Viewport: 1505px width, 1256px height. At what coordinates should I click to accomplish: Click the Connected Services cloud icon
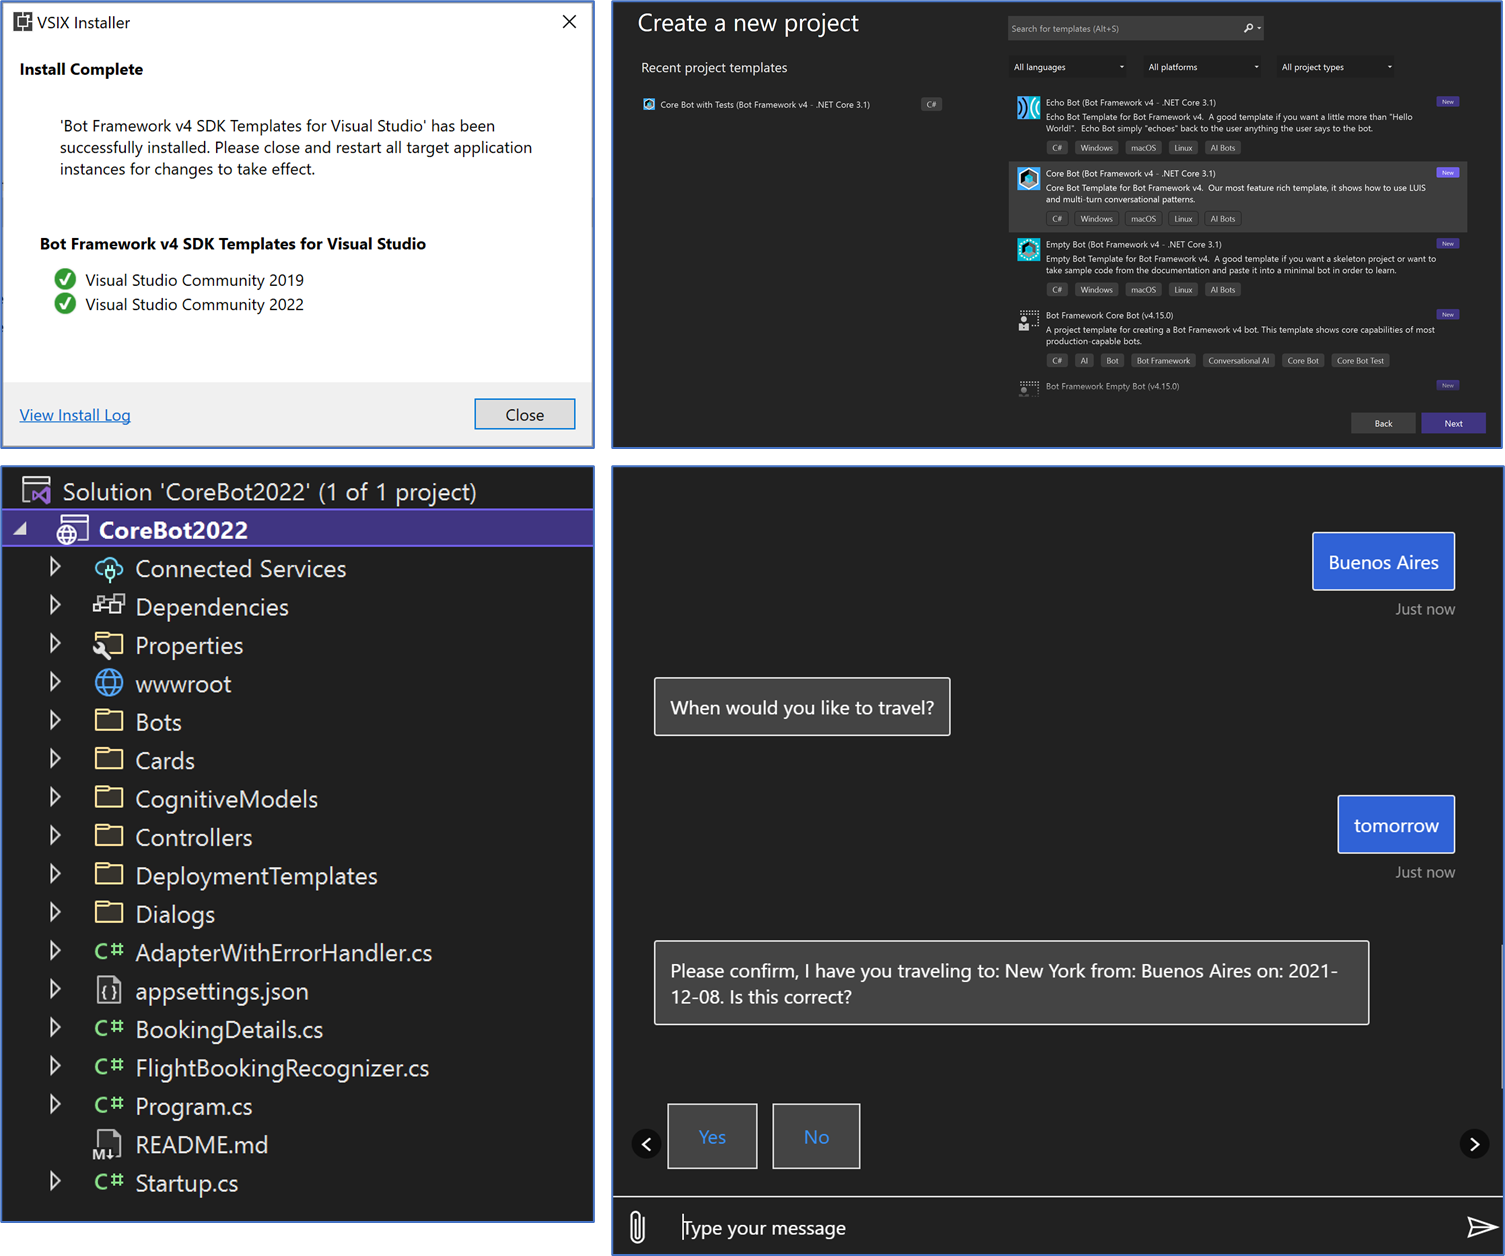coord(110,568)
